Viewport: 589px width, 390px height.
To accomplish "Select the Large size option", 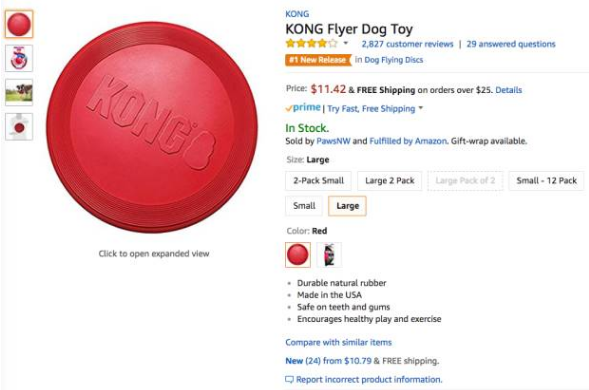I will [347, 206].
